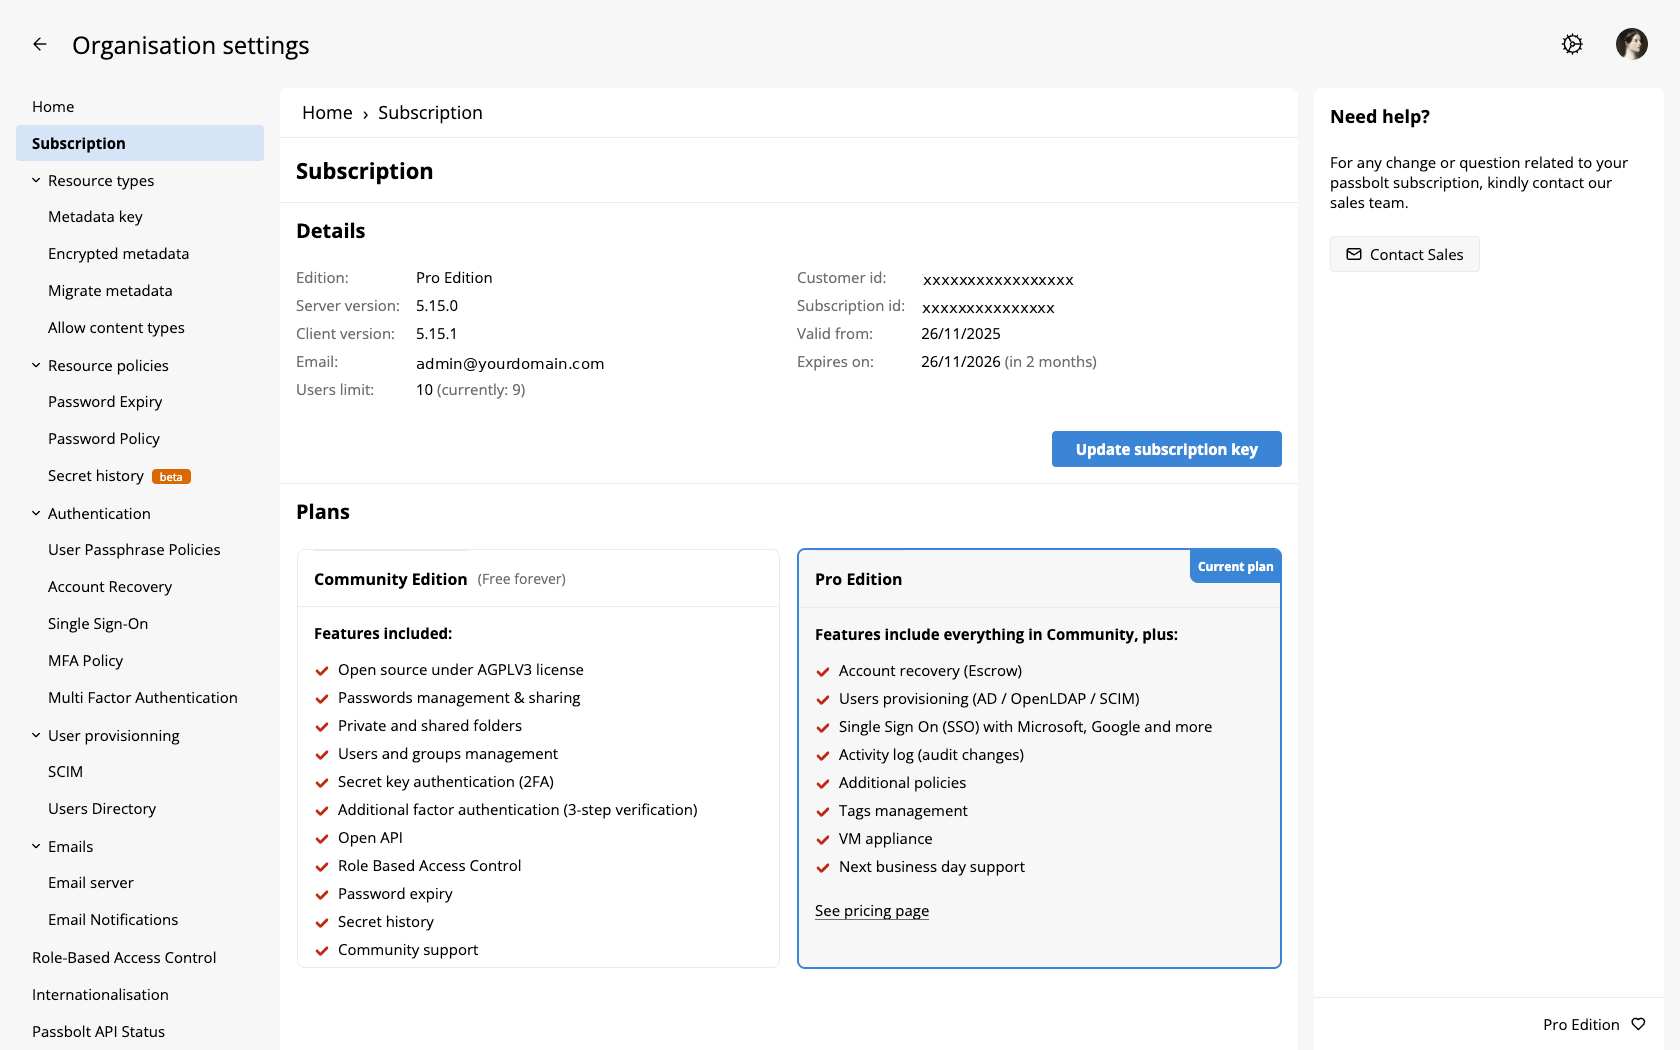
Task: Open Role-Based Access Control settings
Action: click(124, 958)
